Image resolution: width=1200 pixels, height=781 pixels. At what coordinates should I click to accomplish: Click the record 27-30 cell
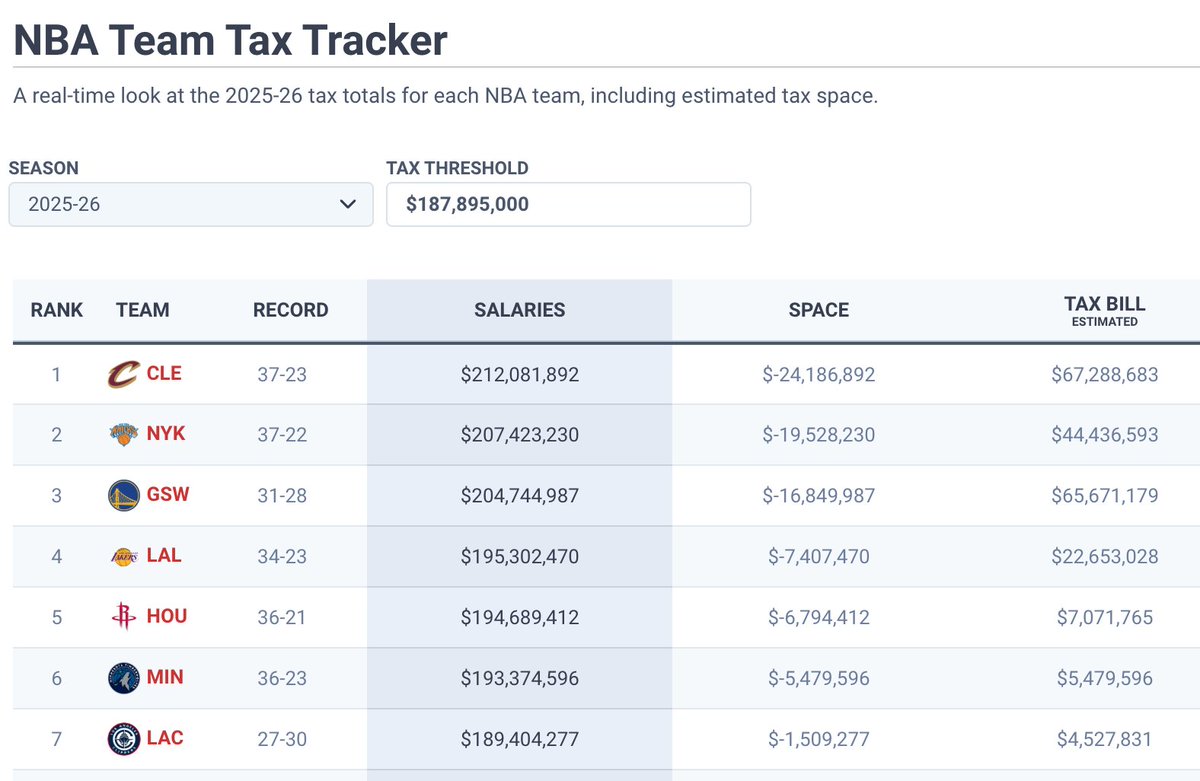(x=282, y=739)
